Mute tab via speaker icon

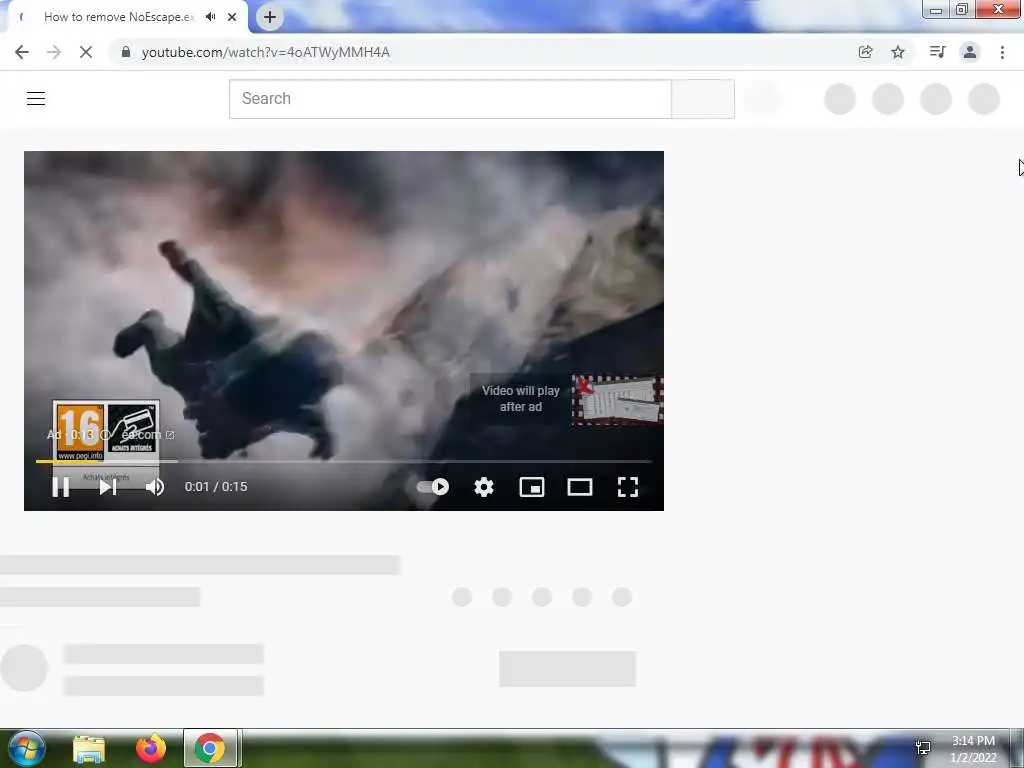tap(210, 17)
